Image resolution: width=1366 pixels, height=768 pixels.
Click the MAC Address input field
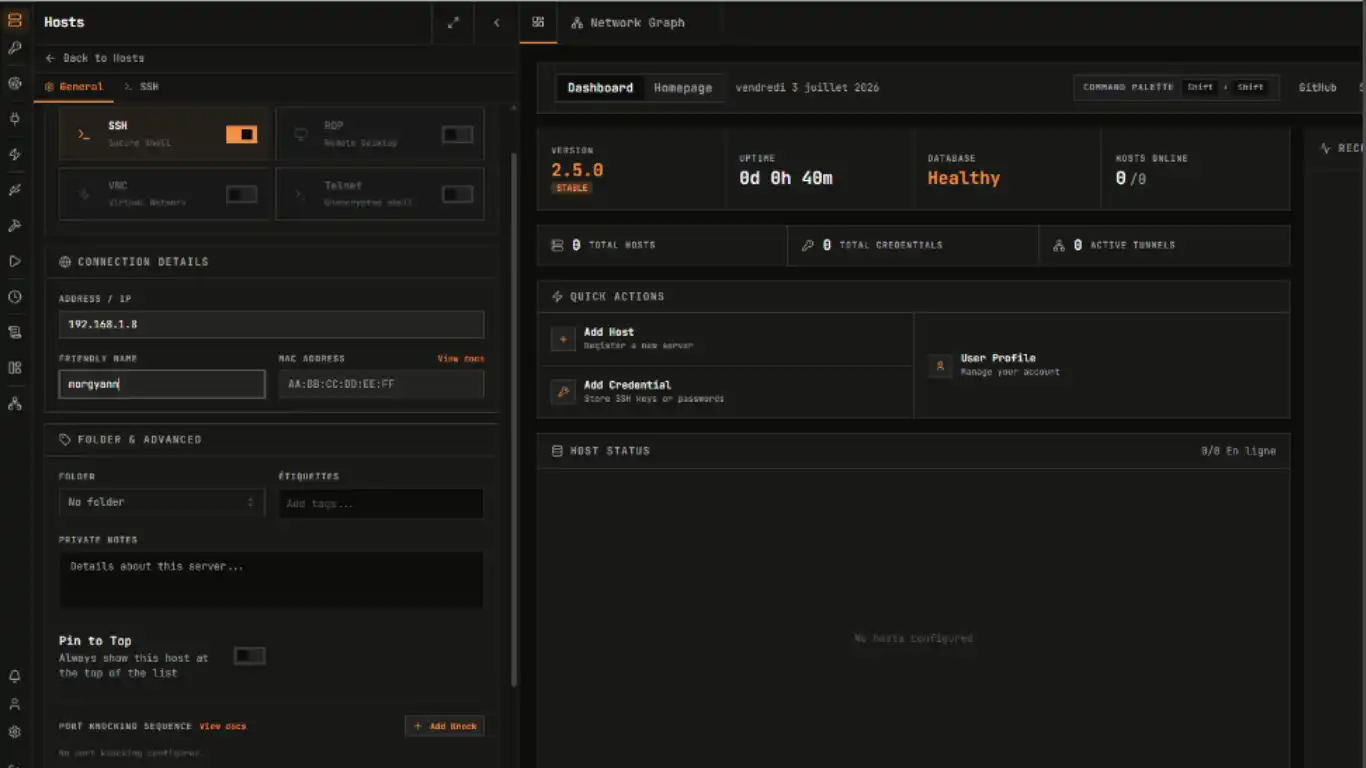coord(381,384)
